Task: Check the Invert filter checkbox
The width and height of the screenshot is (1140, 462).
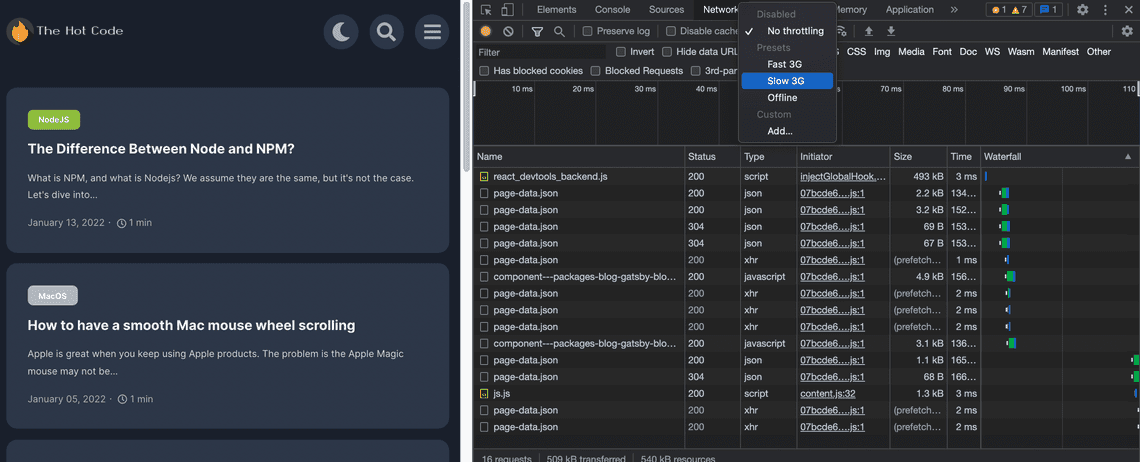Action: pos(621,52)
